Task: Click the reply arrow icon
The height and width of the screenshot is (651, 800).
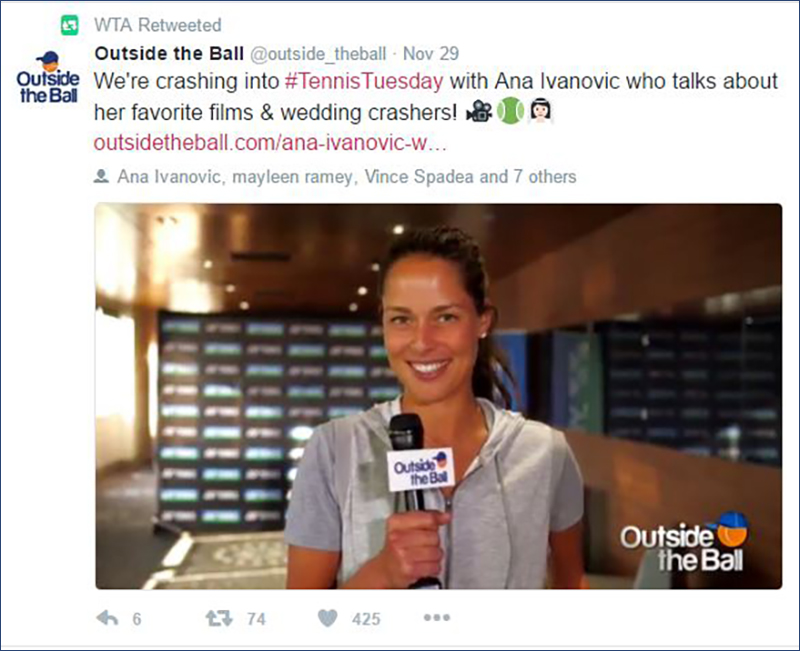Action: click(x=107, y=618)
